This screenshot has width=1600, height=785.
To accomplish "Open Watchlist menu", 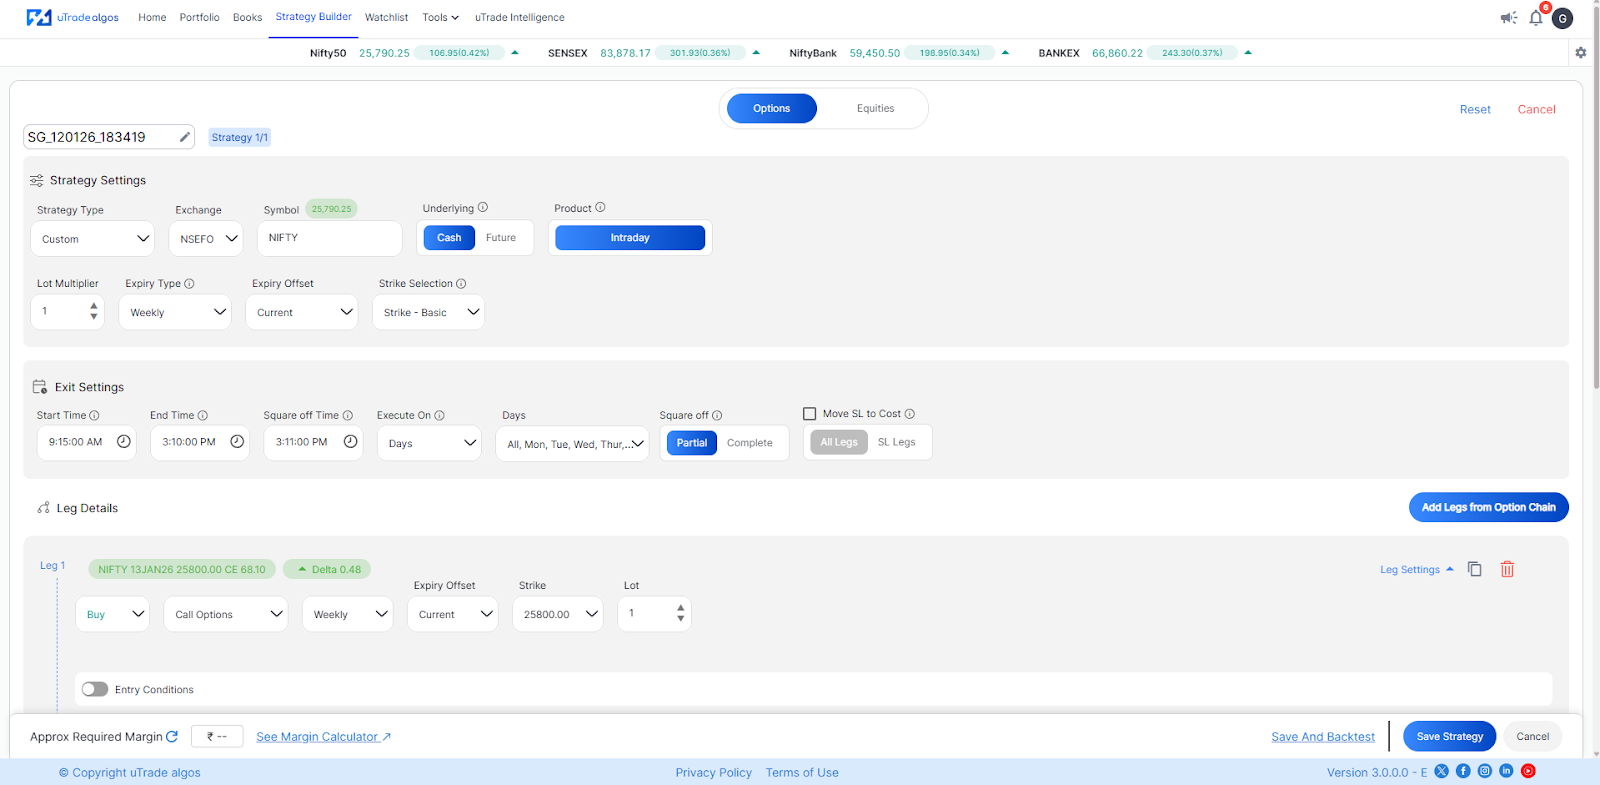I will click(386, 17).
